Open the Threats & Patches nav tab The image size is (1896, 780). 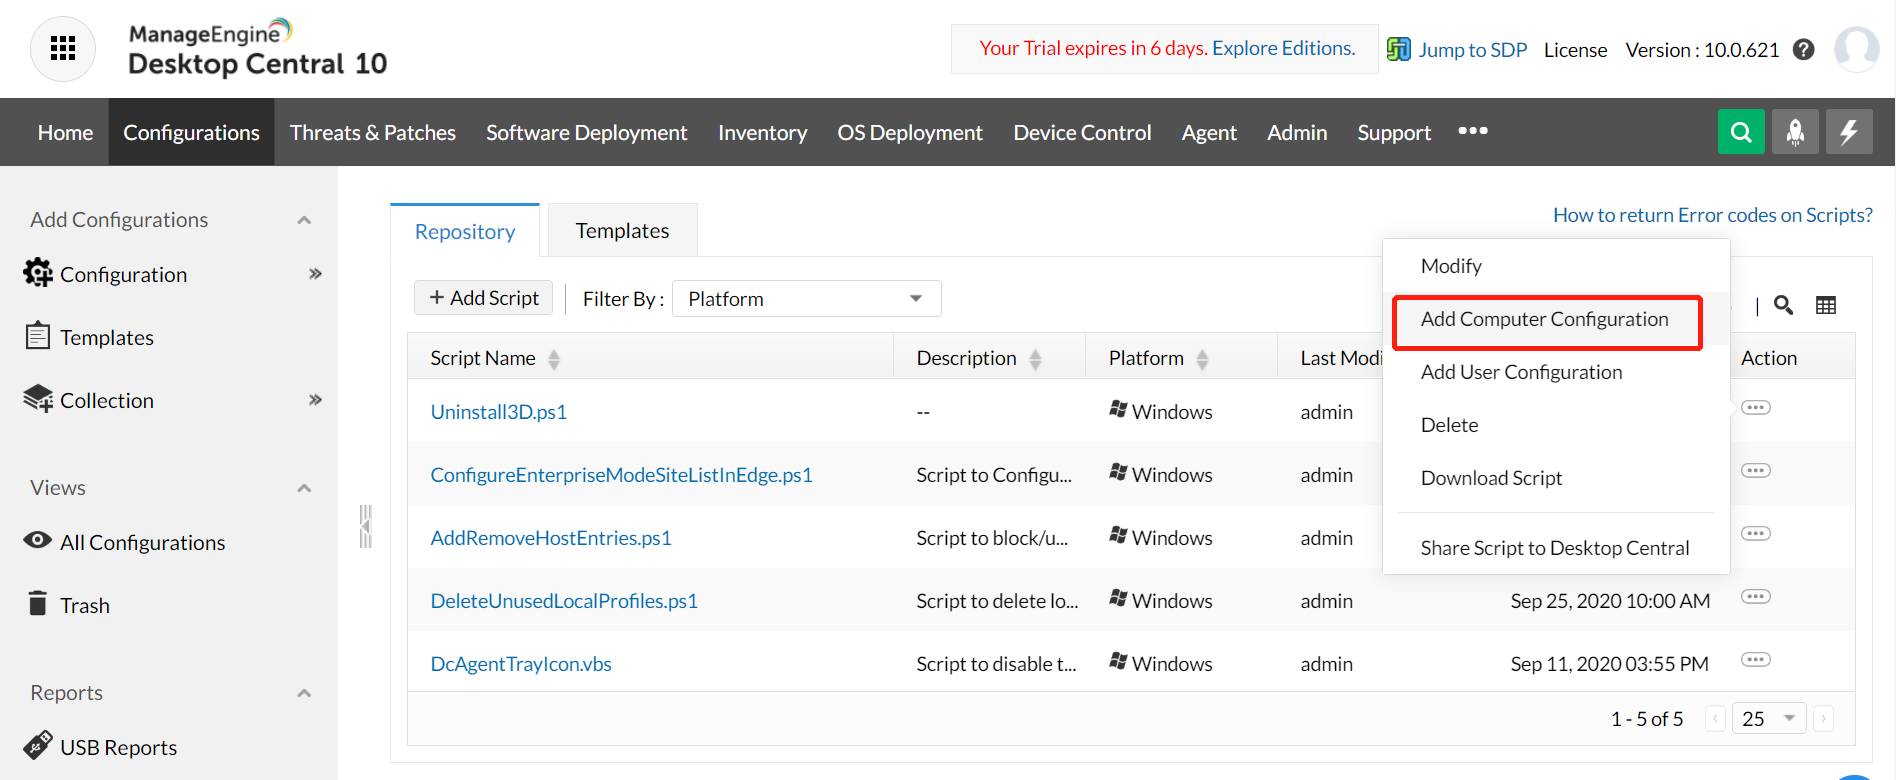coord(373,132)
